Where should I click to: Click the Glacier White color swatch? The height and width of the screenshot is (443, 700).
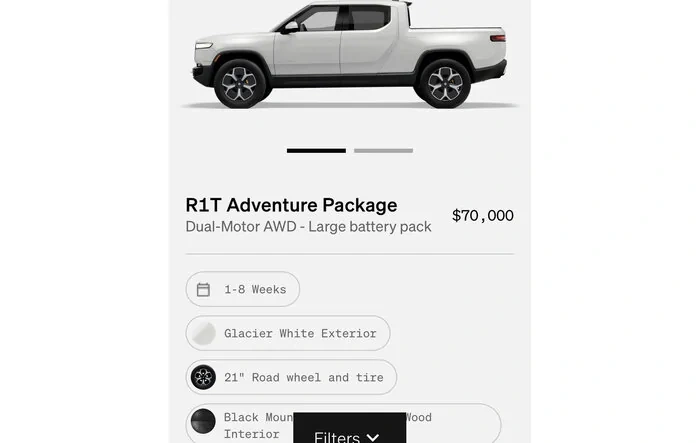pyautogui.click(x=204, y=333)
